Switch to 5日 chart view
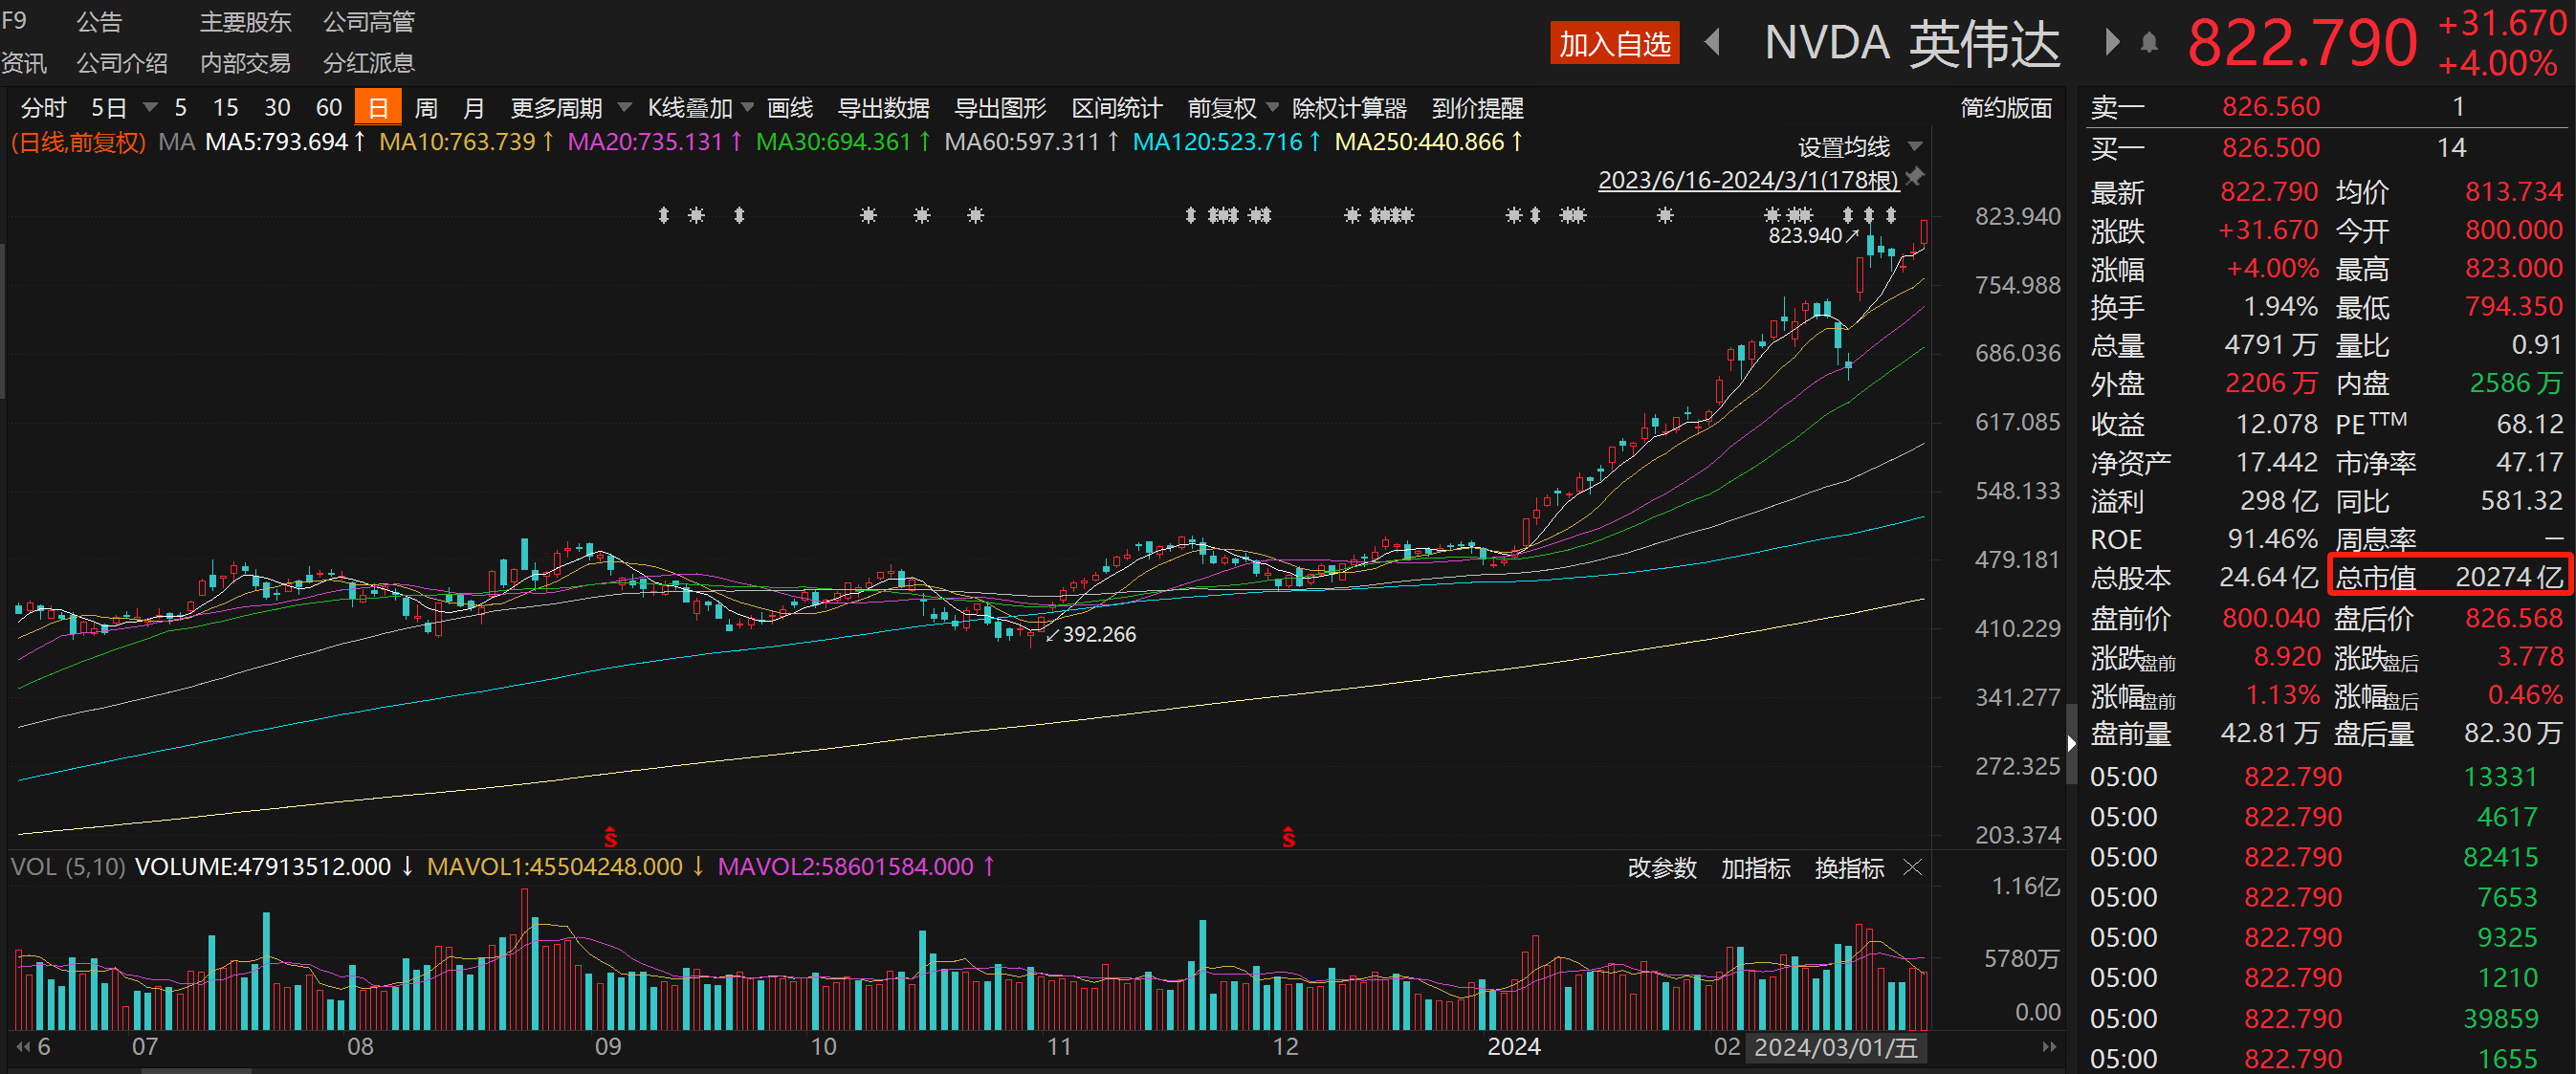Image resolution: width=2576 pixels, height=1074 pixels. [x=109, y=107]
